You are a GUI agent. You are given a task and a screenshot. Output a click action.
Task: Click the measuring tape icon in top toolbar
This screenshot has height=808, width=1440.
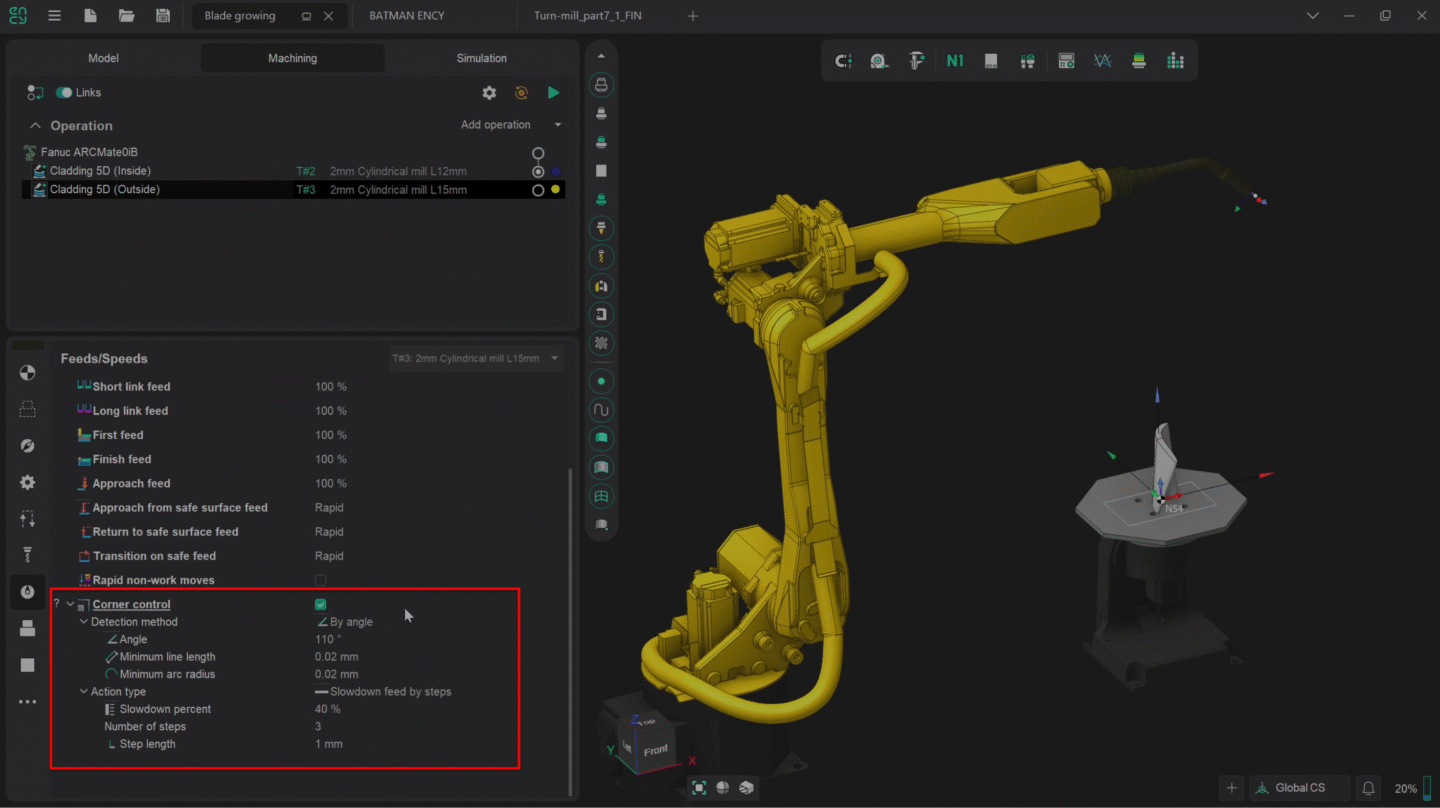[x=879, y=60]
